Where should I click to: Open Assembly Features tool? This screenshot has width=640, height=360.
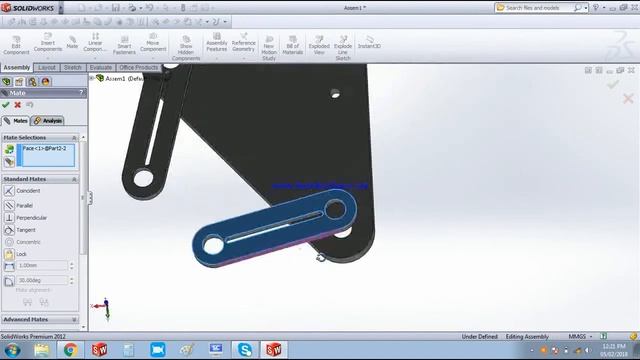(216, 42)
